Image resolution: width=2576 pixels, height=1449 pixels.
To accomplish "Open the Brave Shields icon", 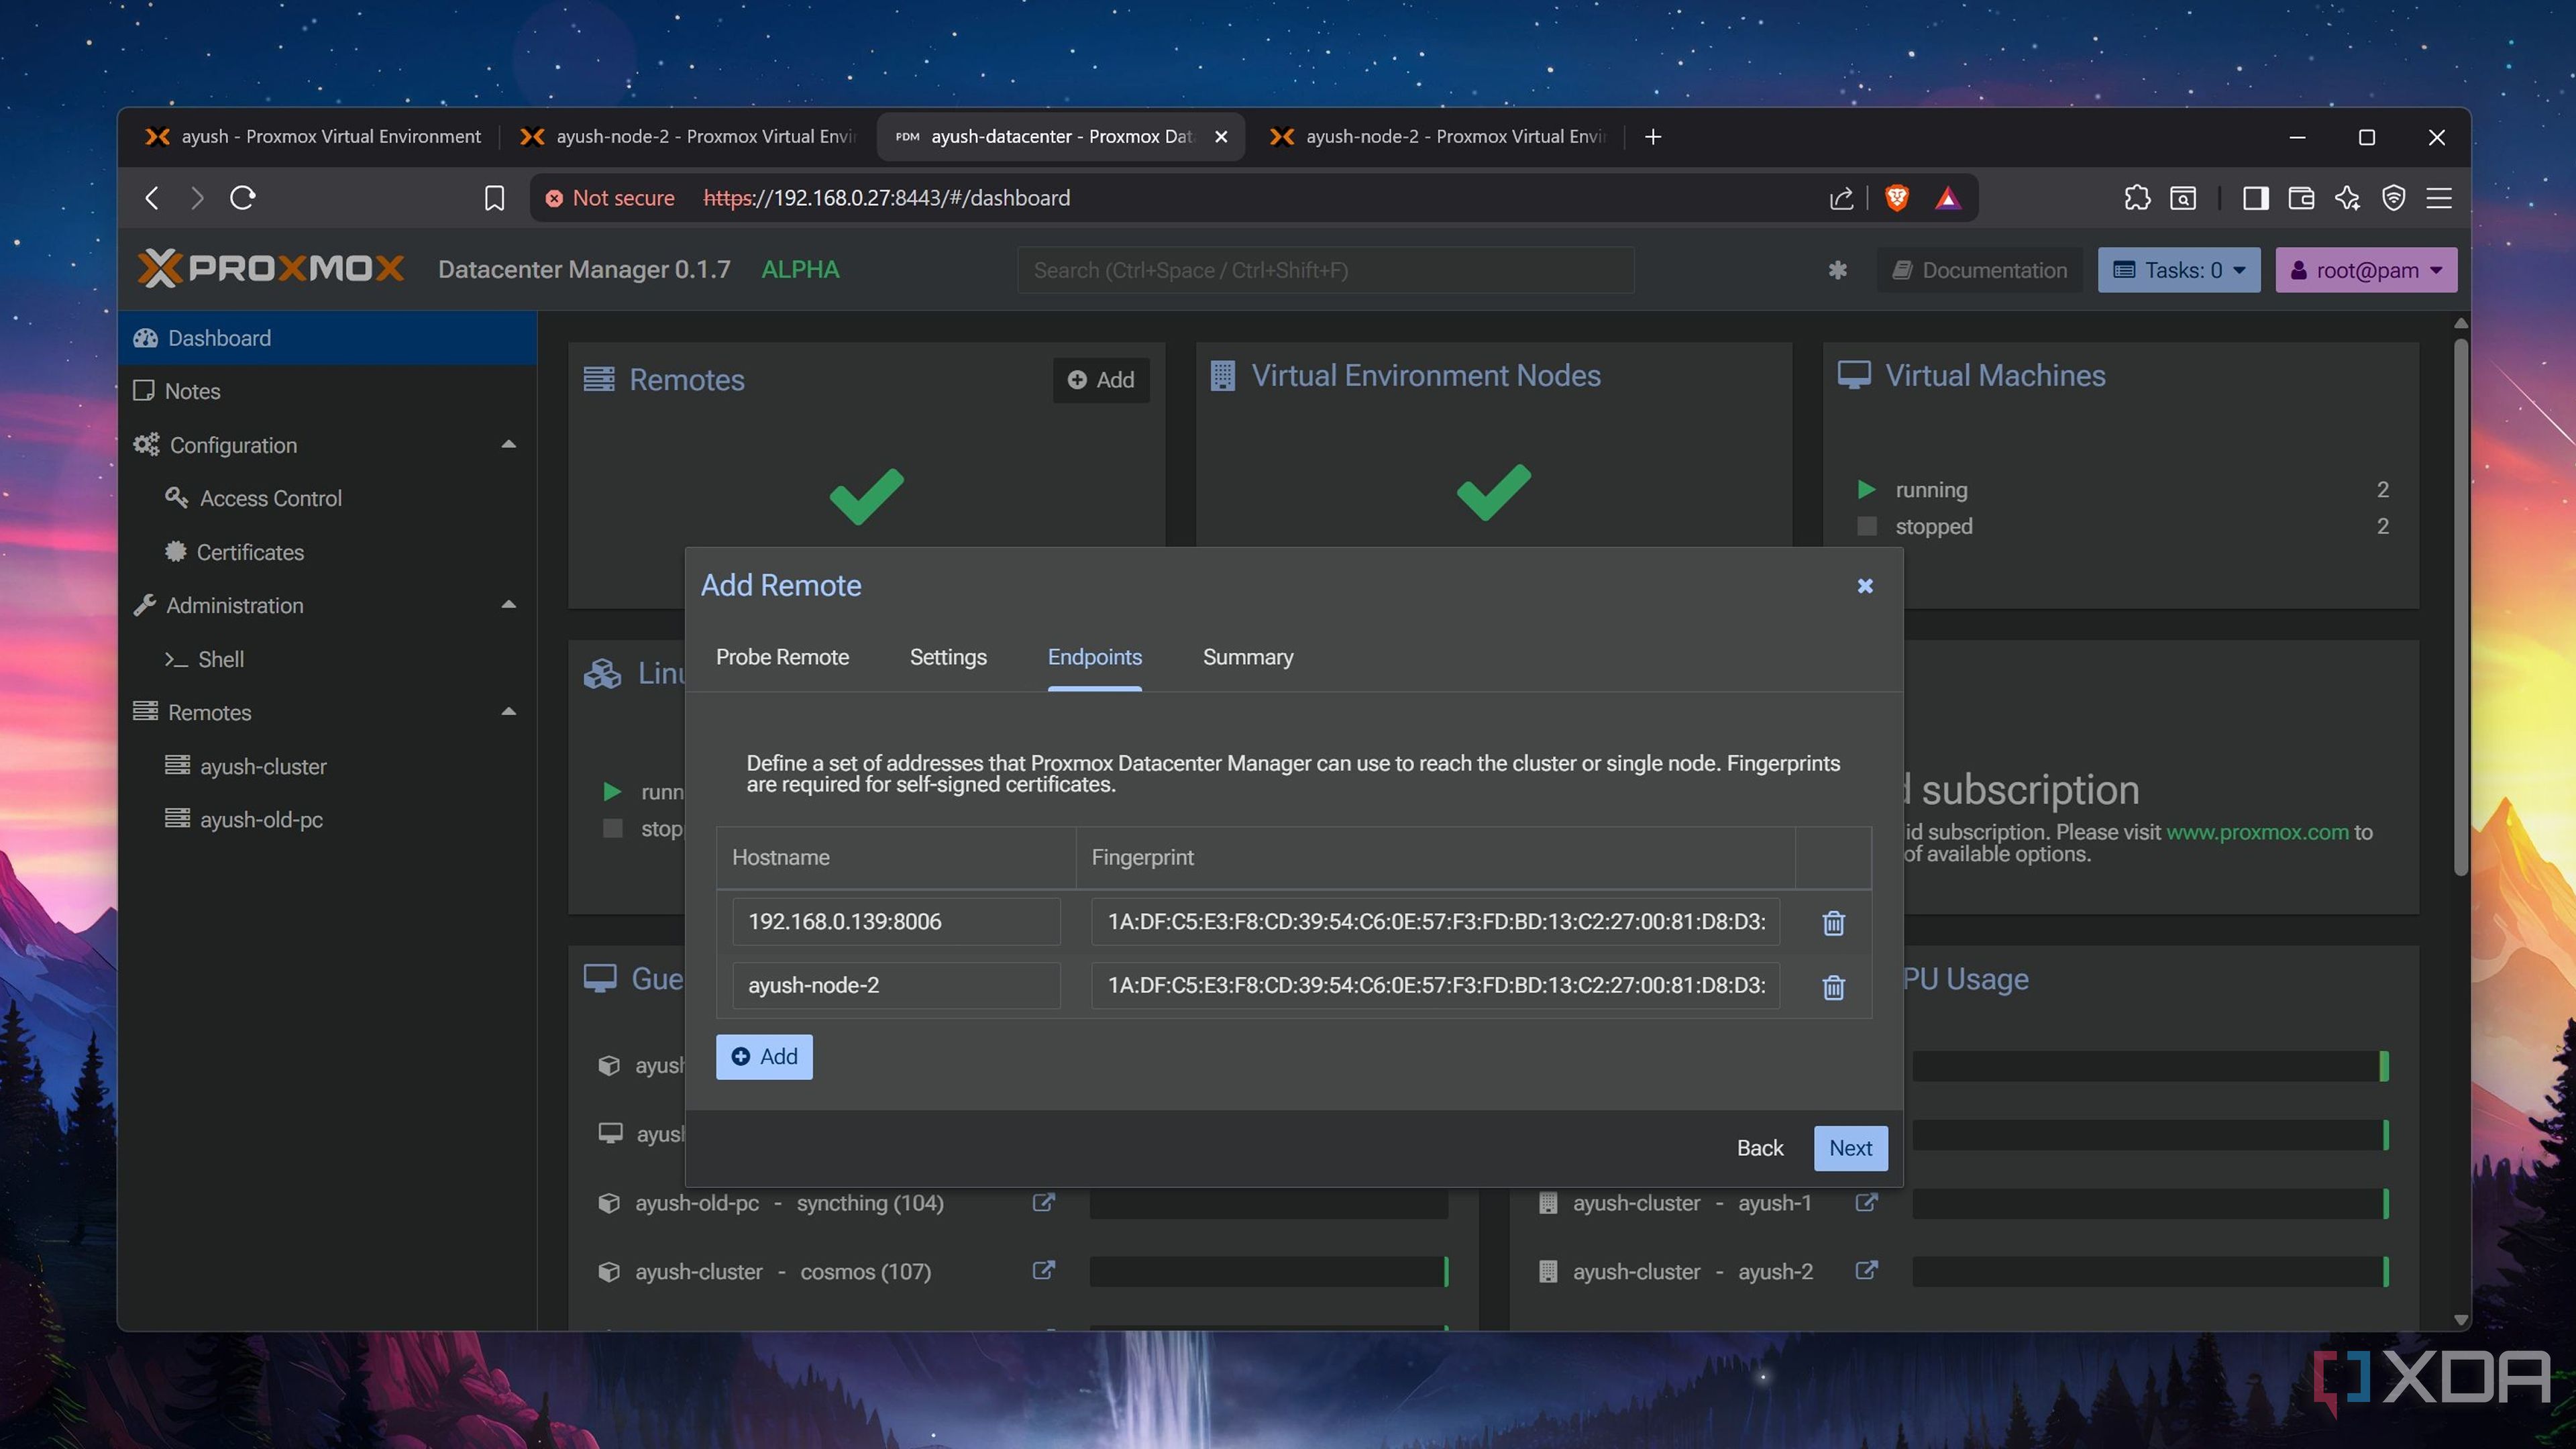I will coord(1897,198).
